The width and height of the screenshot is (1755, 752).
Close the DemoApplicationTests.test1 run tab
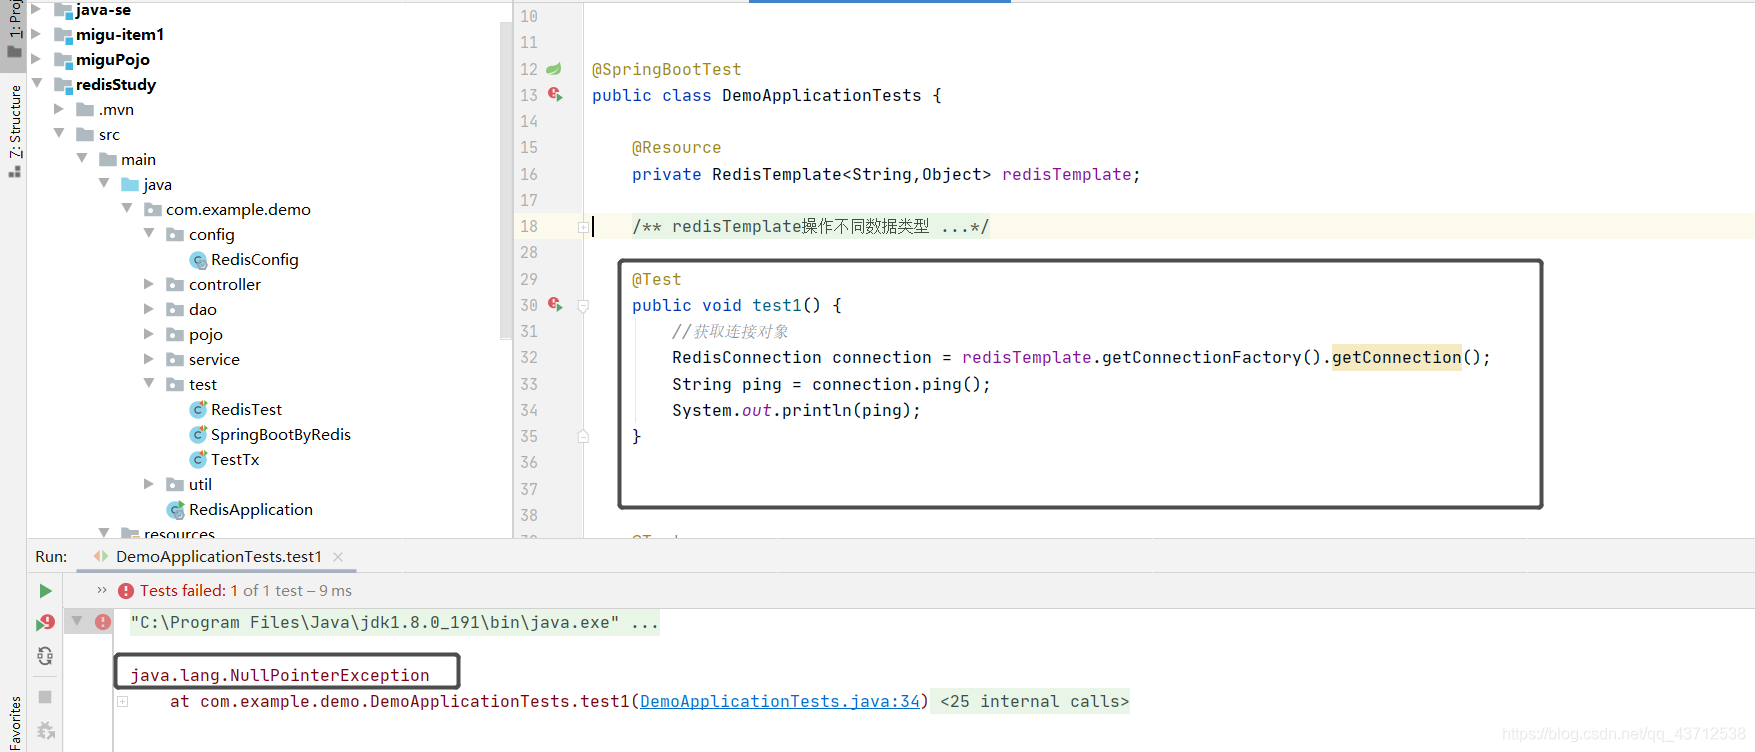pyautogui.click(x=338, y=557)
